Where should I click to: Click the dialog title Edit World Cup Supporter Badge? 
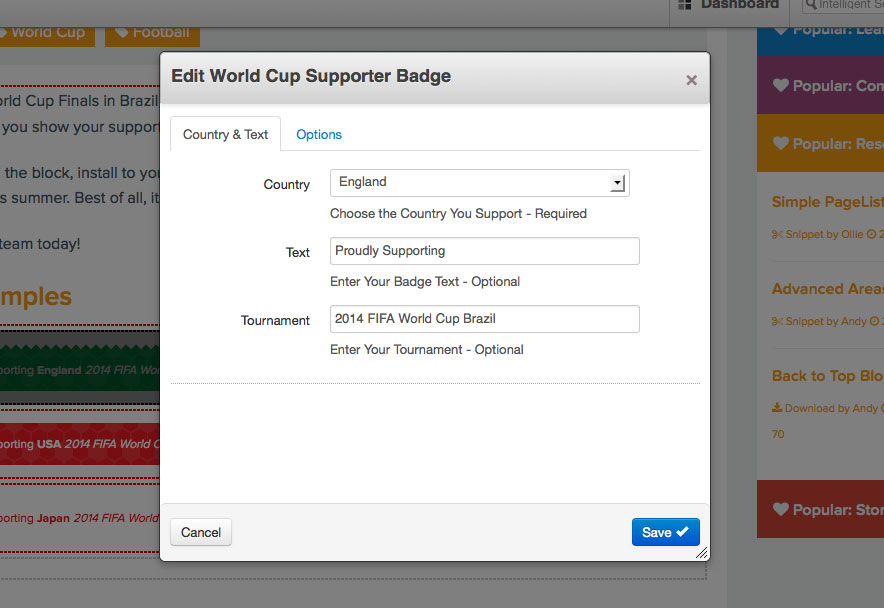[x=311, y=76]
